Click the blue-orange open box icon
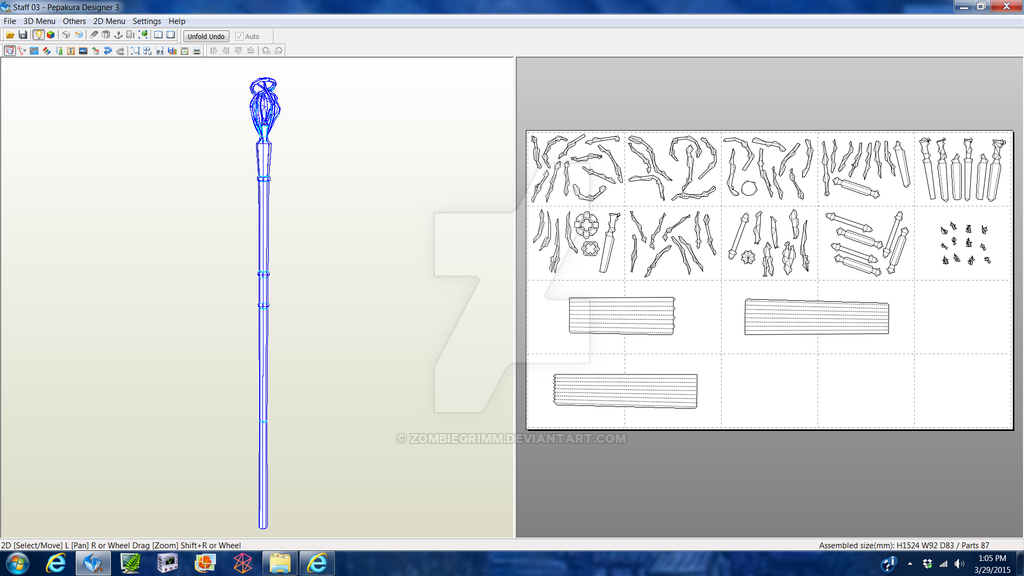This screenshot has width=1024, height=576. 78,35
